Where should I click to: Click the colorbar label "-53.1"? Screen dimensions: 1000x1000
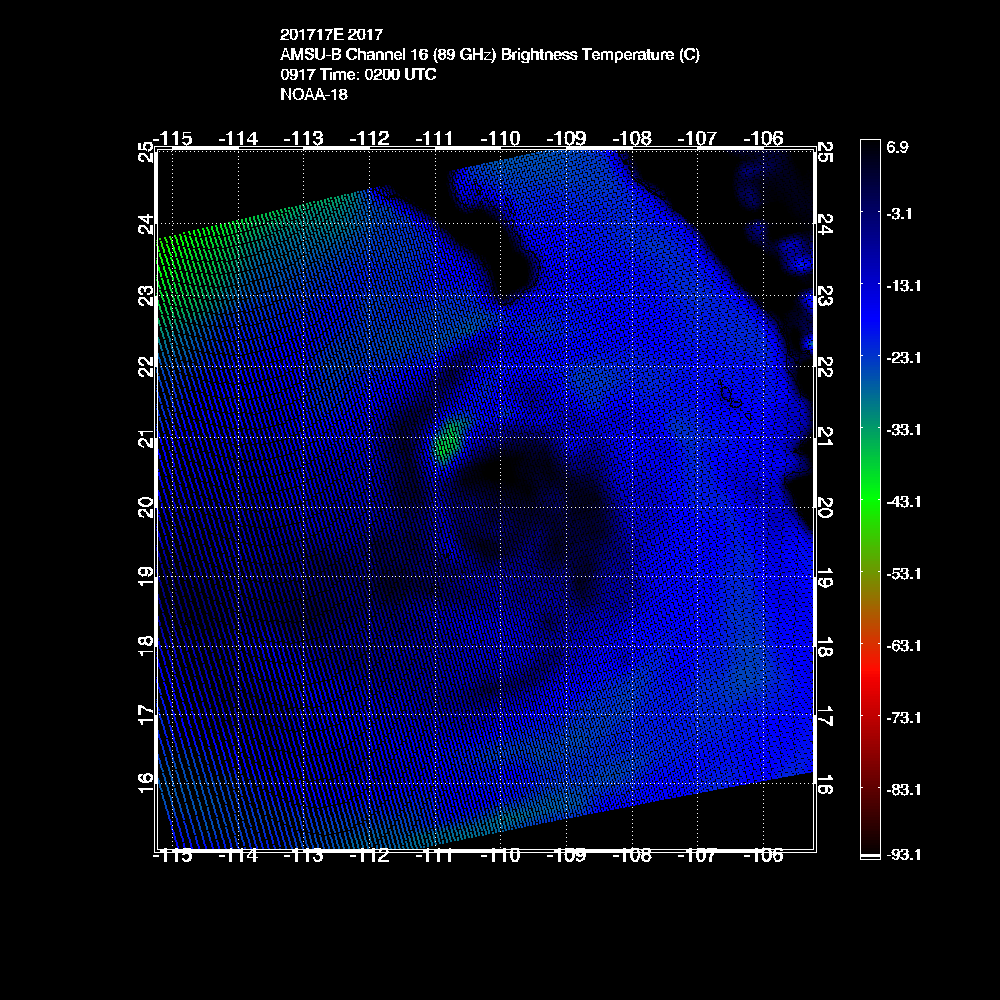pyautogui.click(x=904, y=574)
